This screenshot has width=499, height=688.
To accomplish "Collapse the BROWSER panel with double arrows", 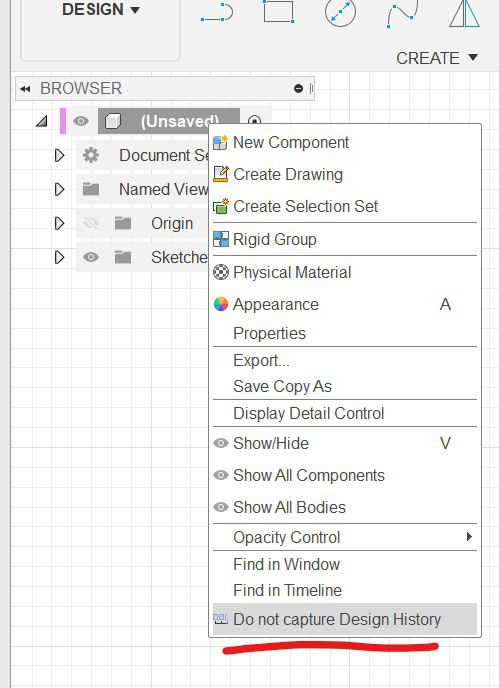I will (25, 89).
